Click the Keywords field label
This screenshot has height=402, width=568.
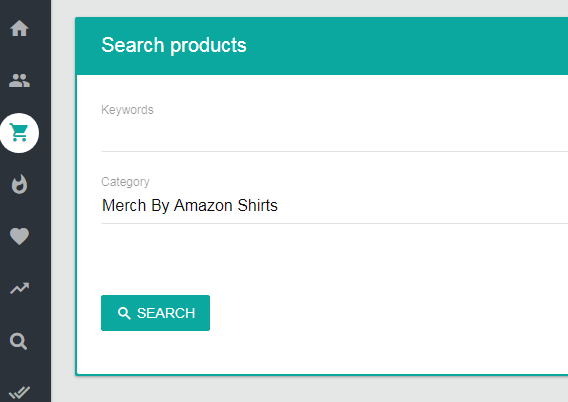(127, 110)
